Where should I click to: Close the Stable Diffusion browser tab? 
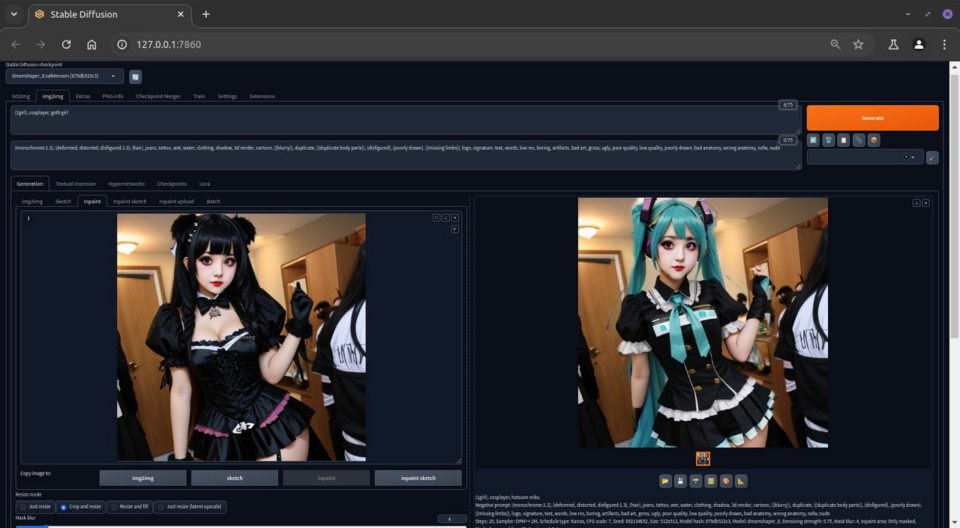click(180, 14)
